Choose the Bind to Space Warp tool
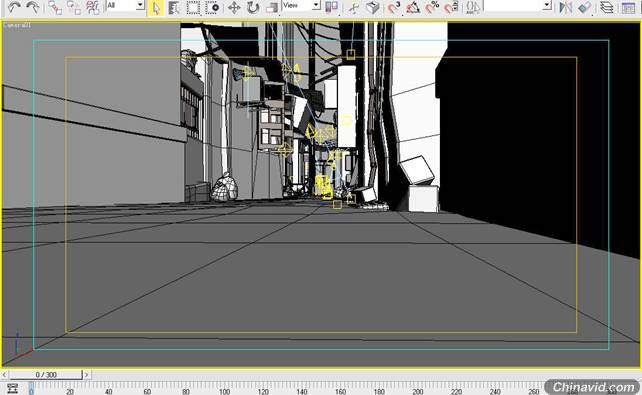642x395 pixels. 93,7
